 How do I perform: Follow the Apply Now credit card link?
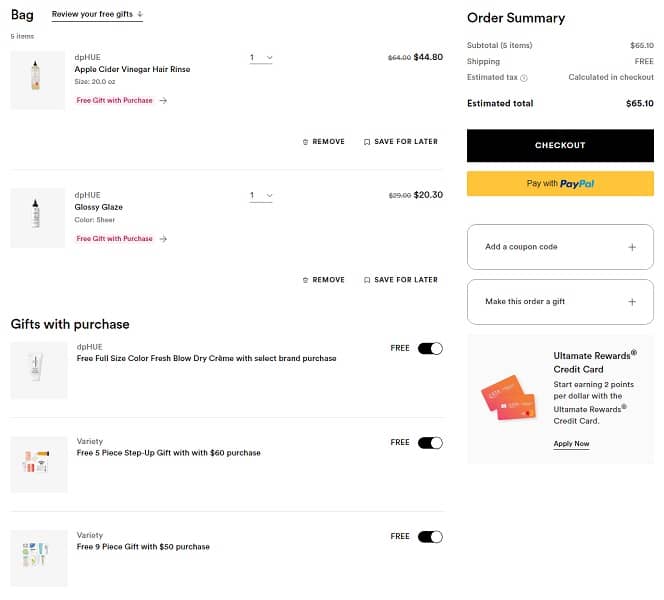pyautogui.click(x=571, y=444)
